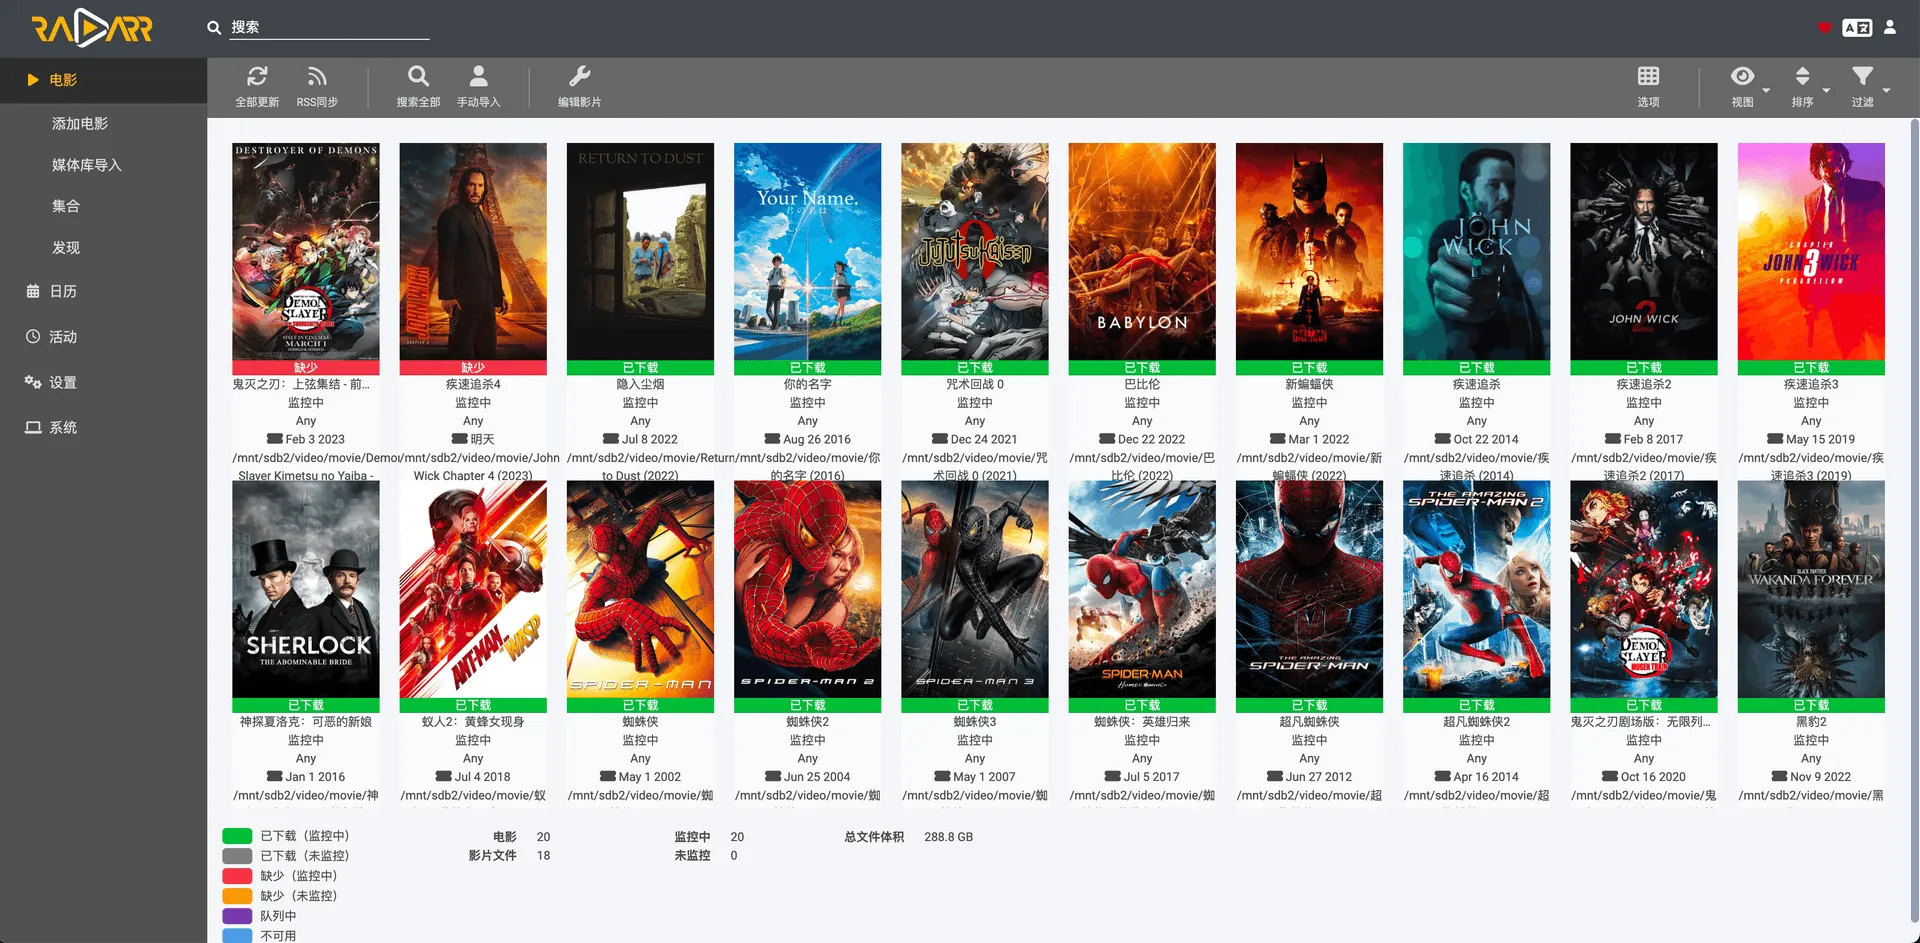
Task: Click the wrench movie editor icon
Action: pos(579,77)
